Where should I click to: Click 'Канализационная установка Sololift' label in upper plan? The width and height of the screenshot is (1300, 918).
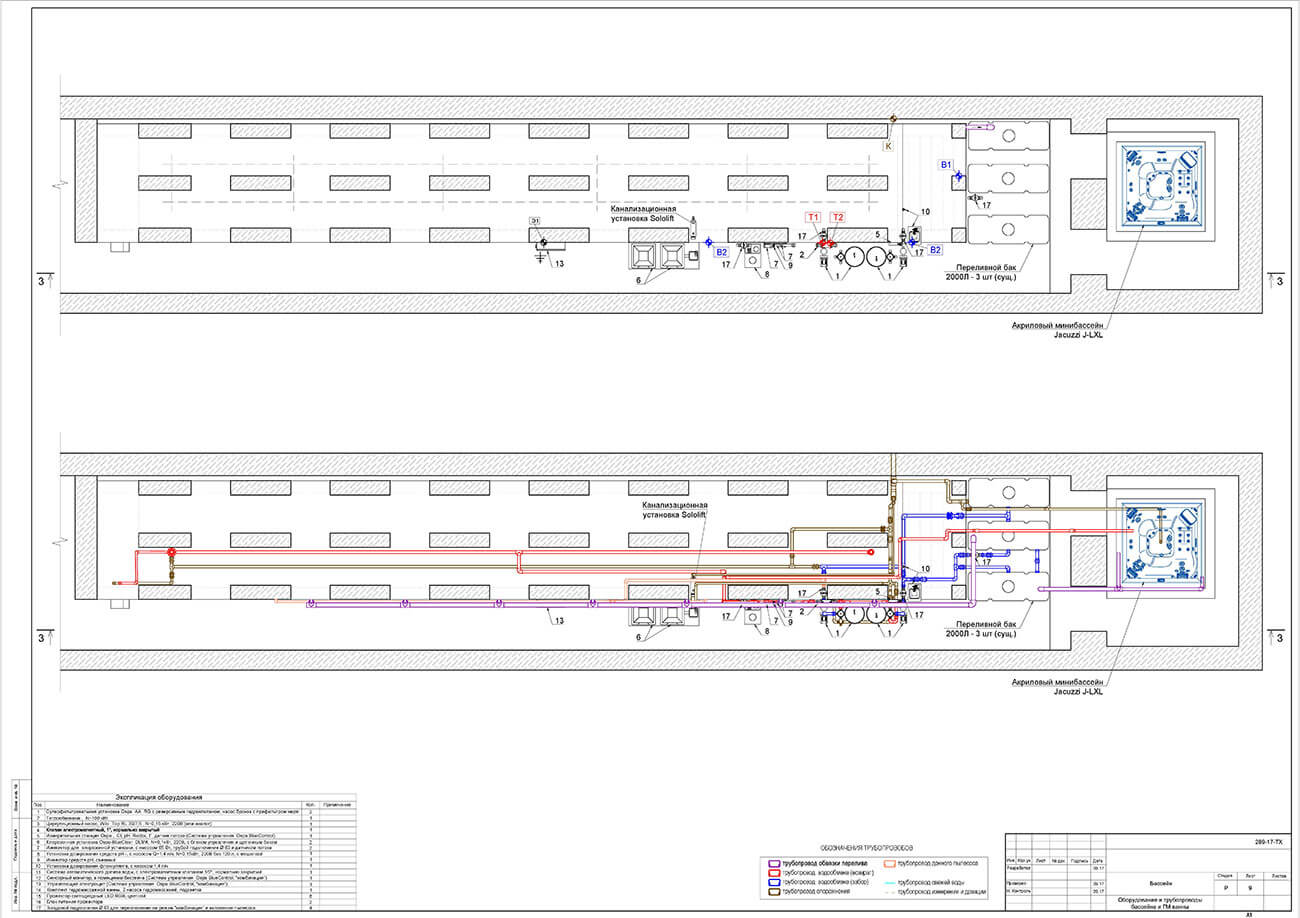[x=651, y=214]
